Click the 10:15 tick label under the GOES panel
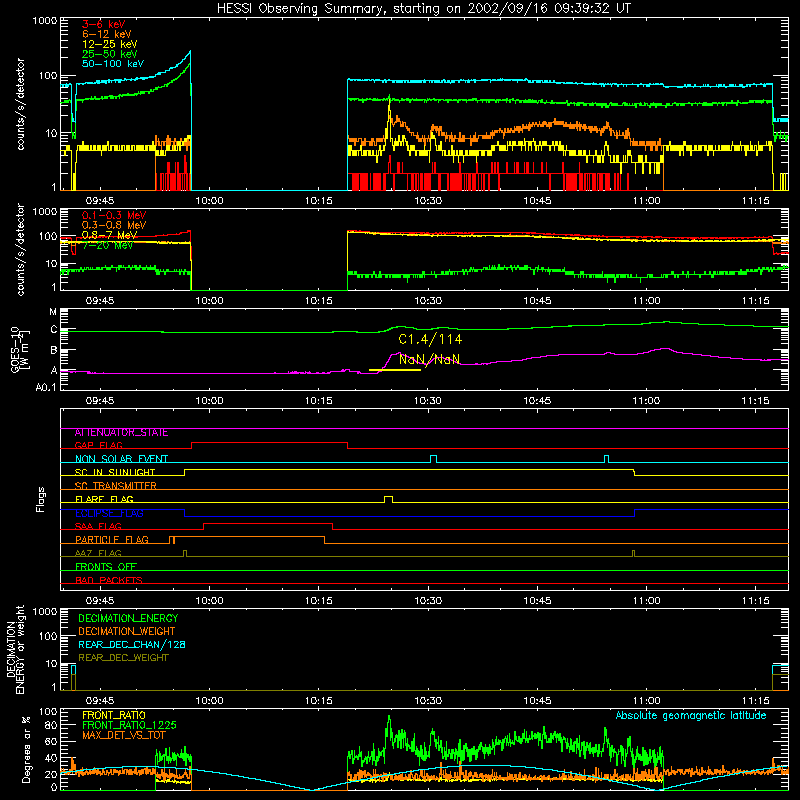The image size is (800, 800). point(318,401)
